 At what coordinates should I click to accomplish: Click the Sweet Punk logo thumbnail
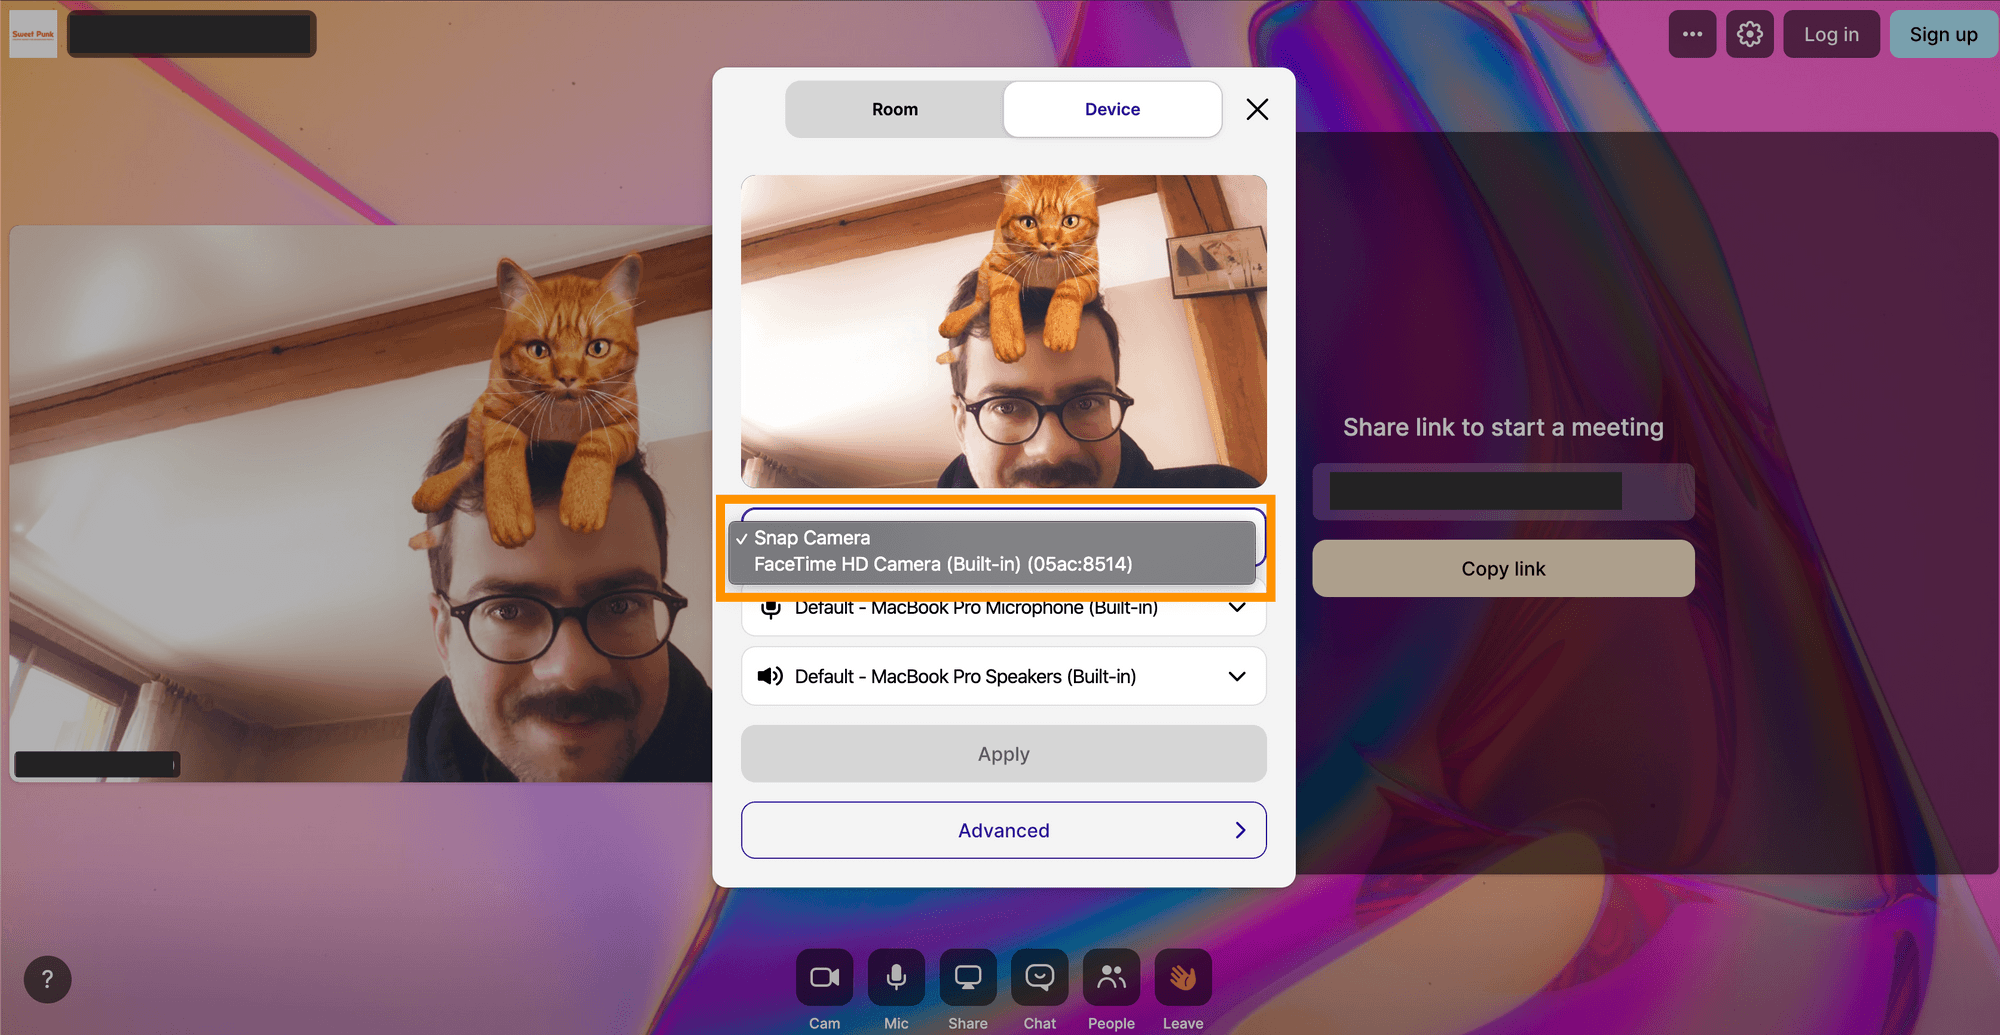coord(33,34)
